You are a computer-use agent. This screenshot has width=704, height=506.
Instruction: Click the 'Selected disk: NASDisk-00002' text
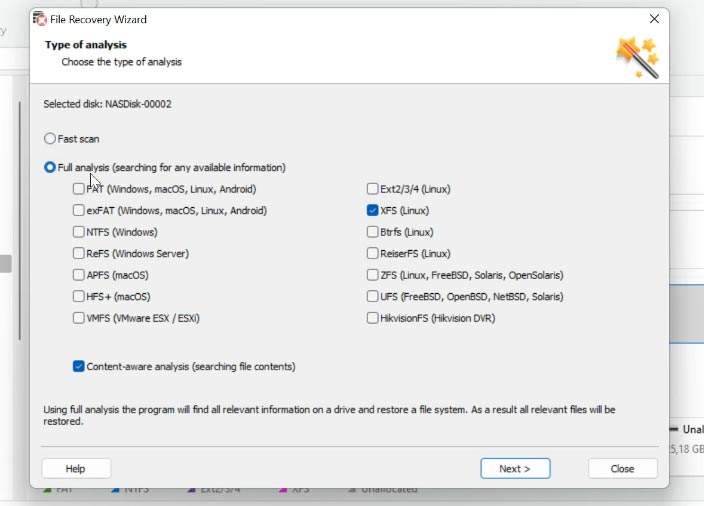pos(107,104)
